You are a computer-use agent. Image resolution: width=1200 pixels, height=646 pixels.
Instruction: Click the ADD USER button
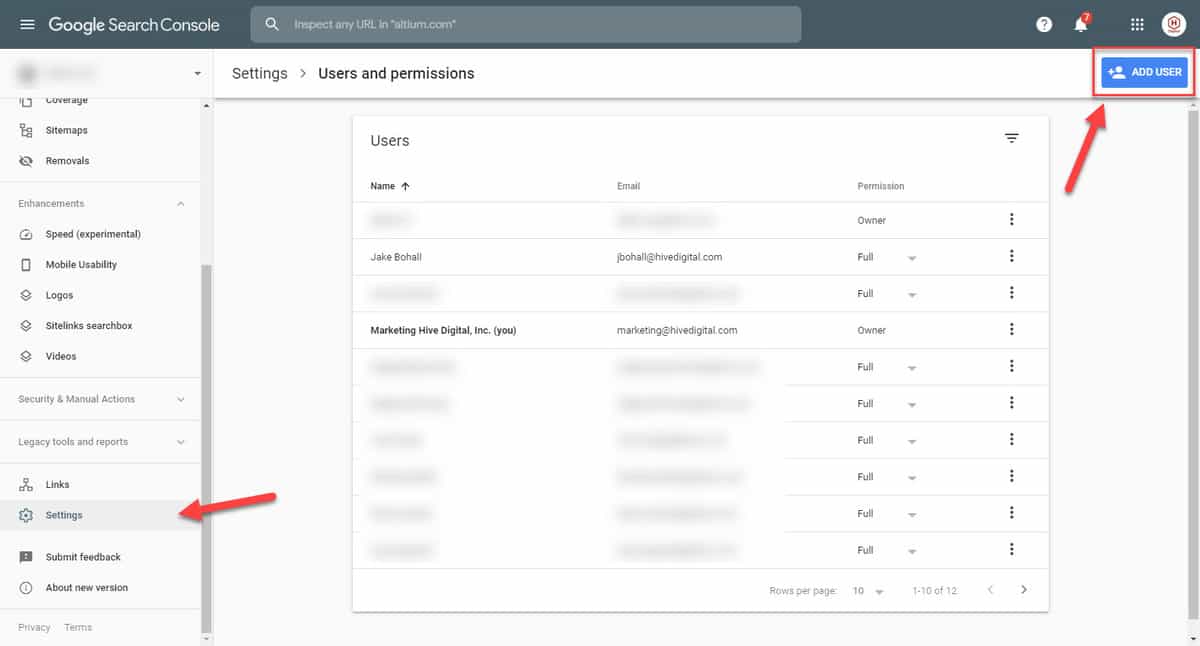click(1145, 72)
